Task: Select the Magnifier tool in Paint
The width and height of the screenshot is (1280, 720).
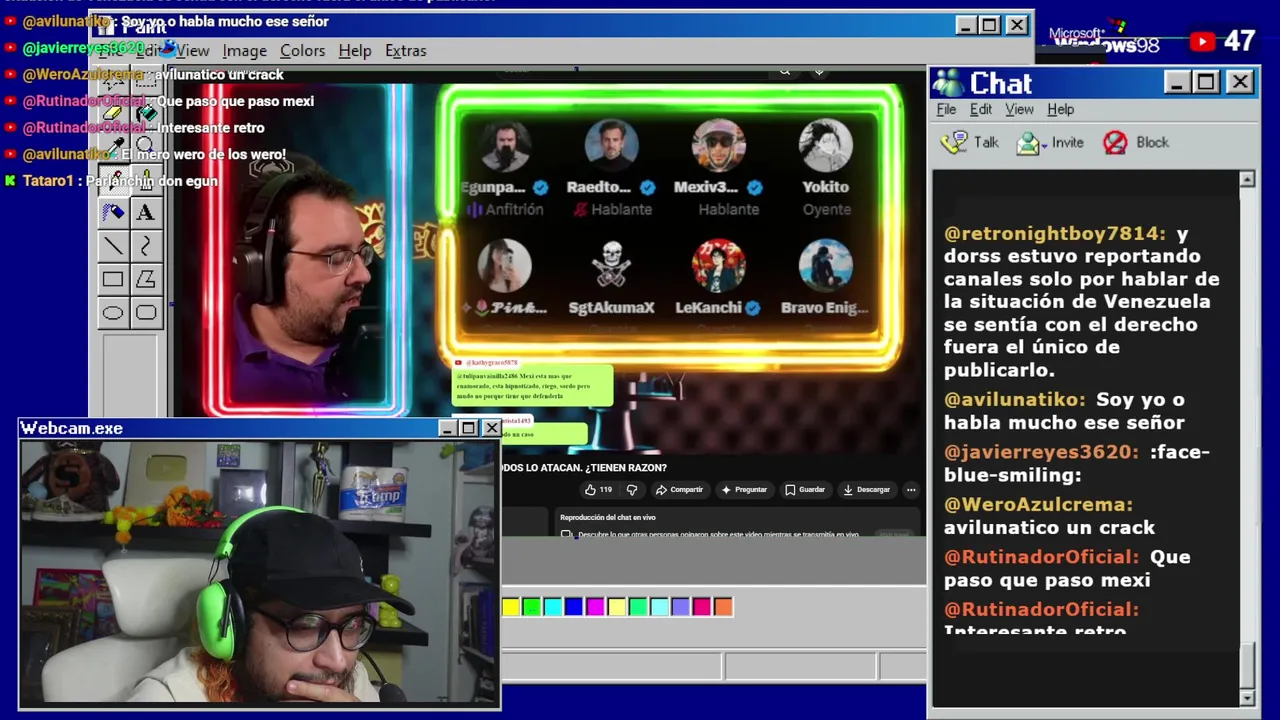Action: pos(146,146)
